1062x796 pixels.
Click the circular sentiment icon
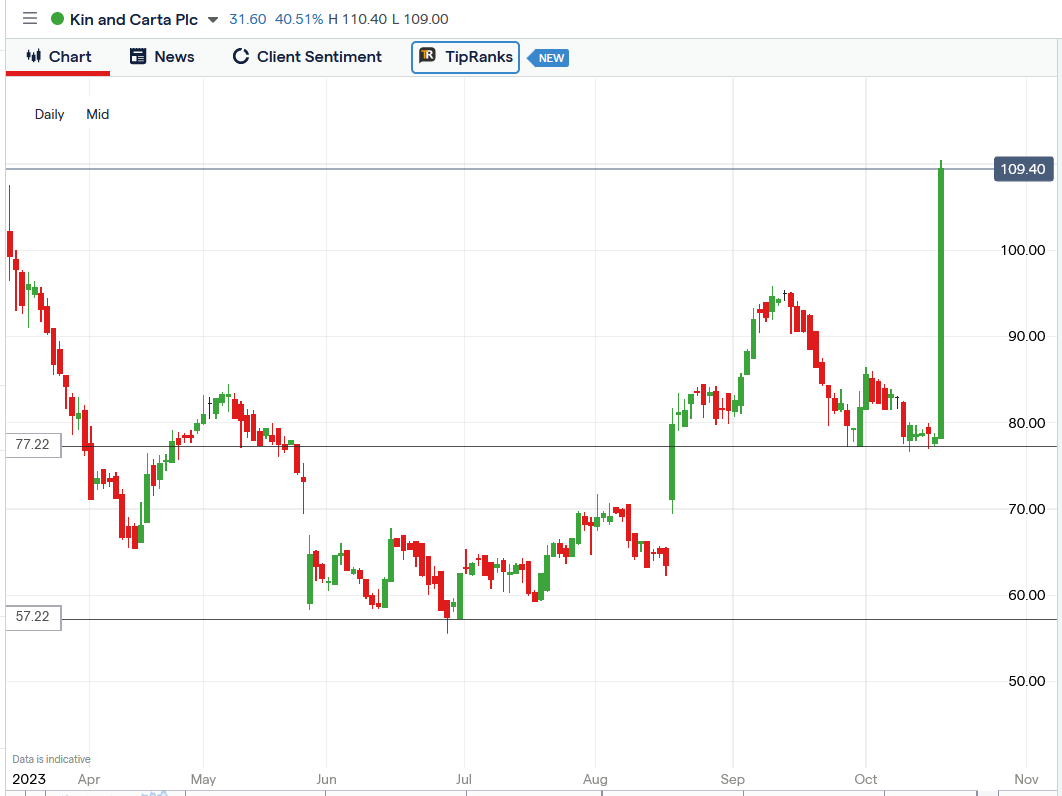click(x=240, y=56)
